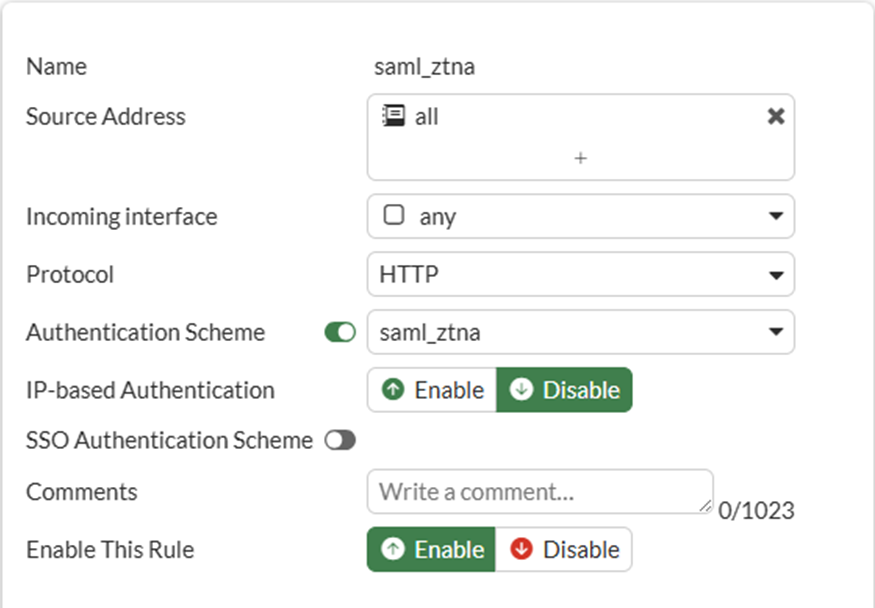Toggle off the Authentication Scheme switch
This screenshot has width=875, height=608.
pyautogui.click(x=340, y=332)
